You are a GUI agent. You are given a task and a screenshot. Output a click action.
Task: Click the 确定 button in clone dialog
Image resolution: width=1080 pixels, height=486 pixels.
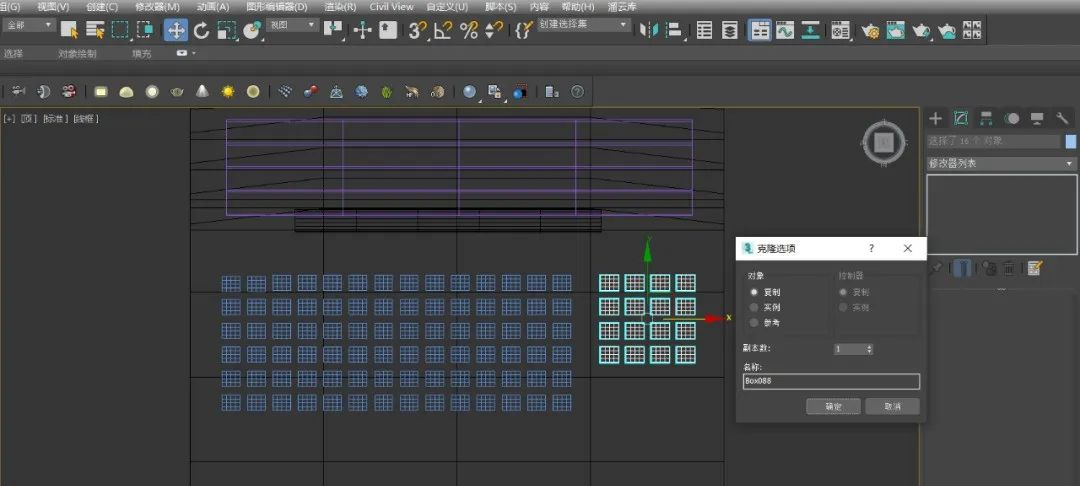(x=833, y=406)
